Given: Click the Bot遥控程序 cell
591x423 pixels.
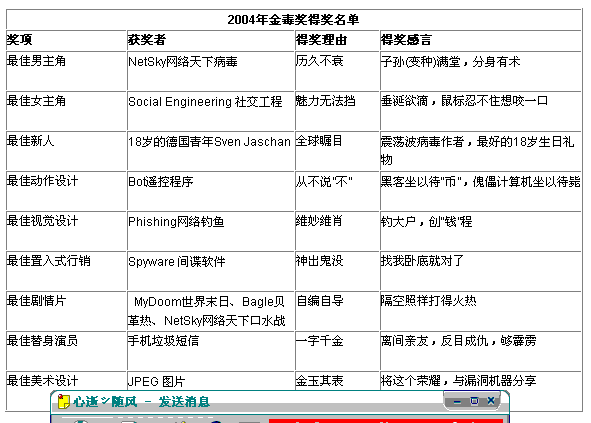Looking at the screenshot, I should 211,191.
